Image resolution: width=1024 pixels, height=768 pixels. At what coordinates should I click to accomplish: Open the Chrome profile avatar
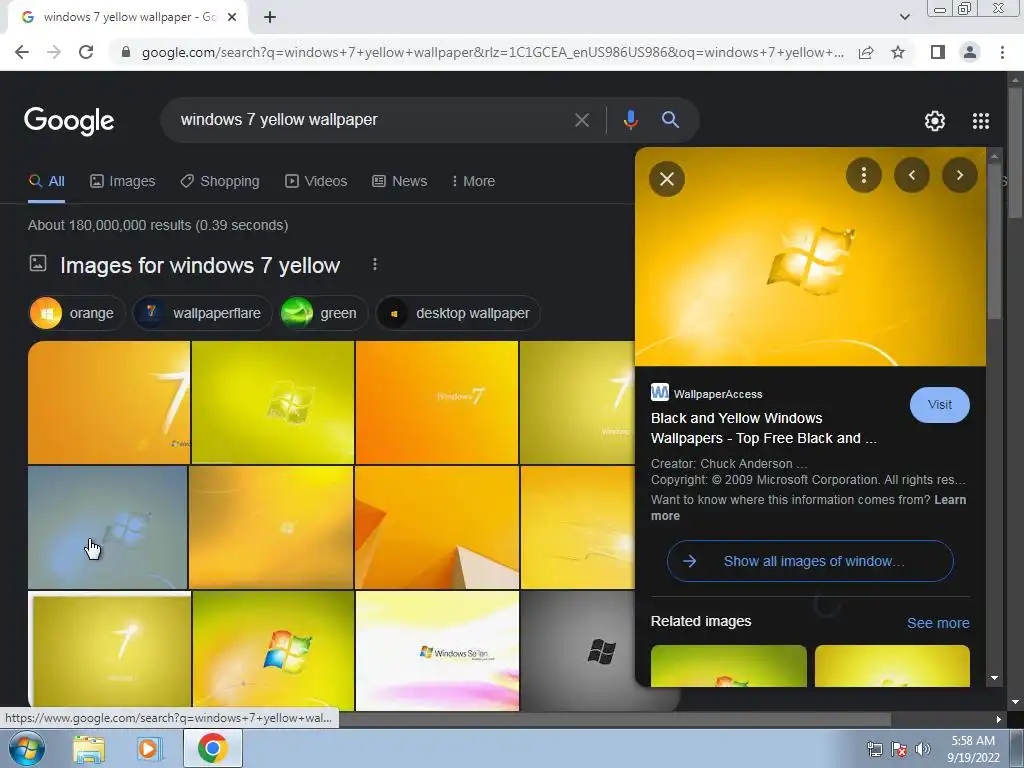click(970, 52)
